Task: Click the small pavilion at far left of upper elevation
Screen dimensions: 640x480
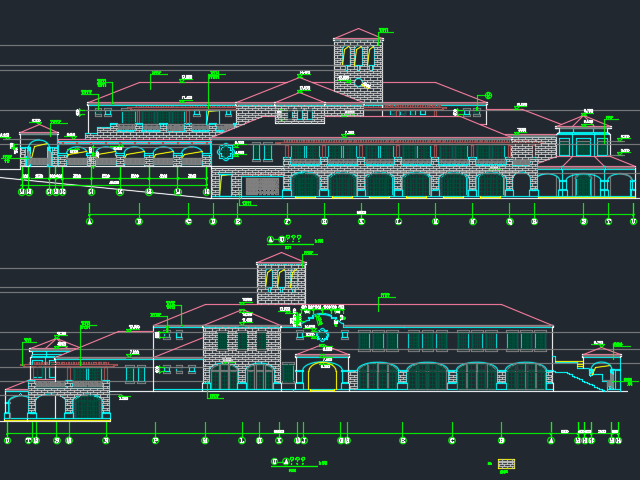Action: pos(38,147)
